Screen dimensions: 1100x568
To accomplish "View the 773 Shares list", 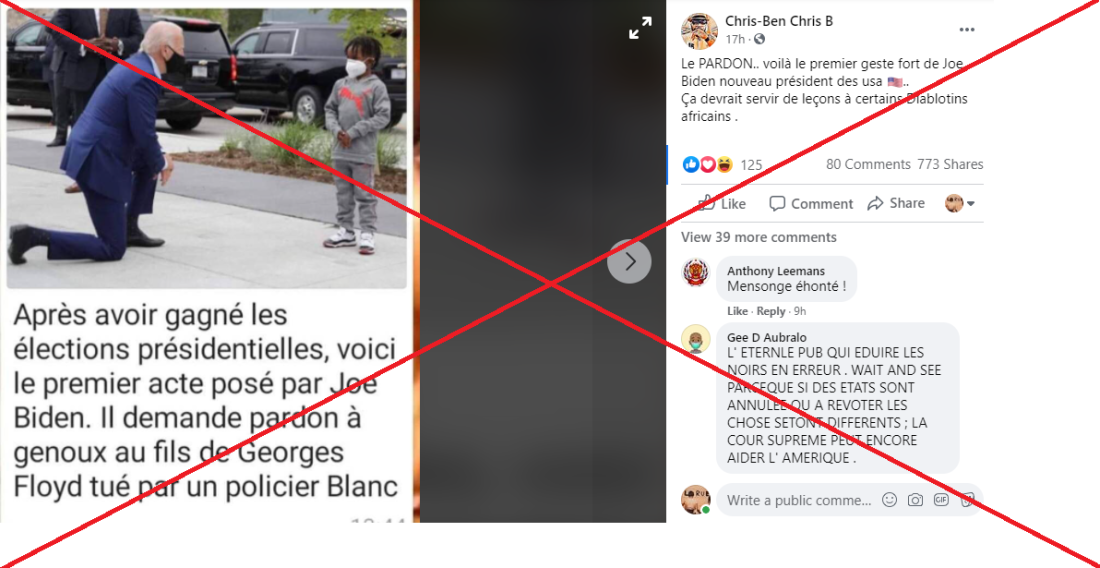I will [950, 164].
